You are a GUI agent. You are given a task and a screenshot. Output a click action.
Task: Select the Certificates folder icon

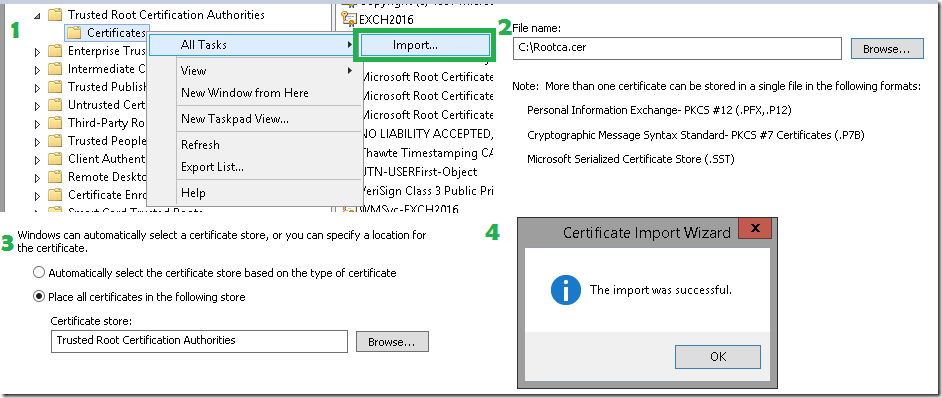coord(74,32)
